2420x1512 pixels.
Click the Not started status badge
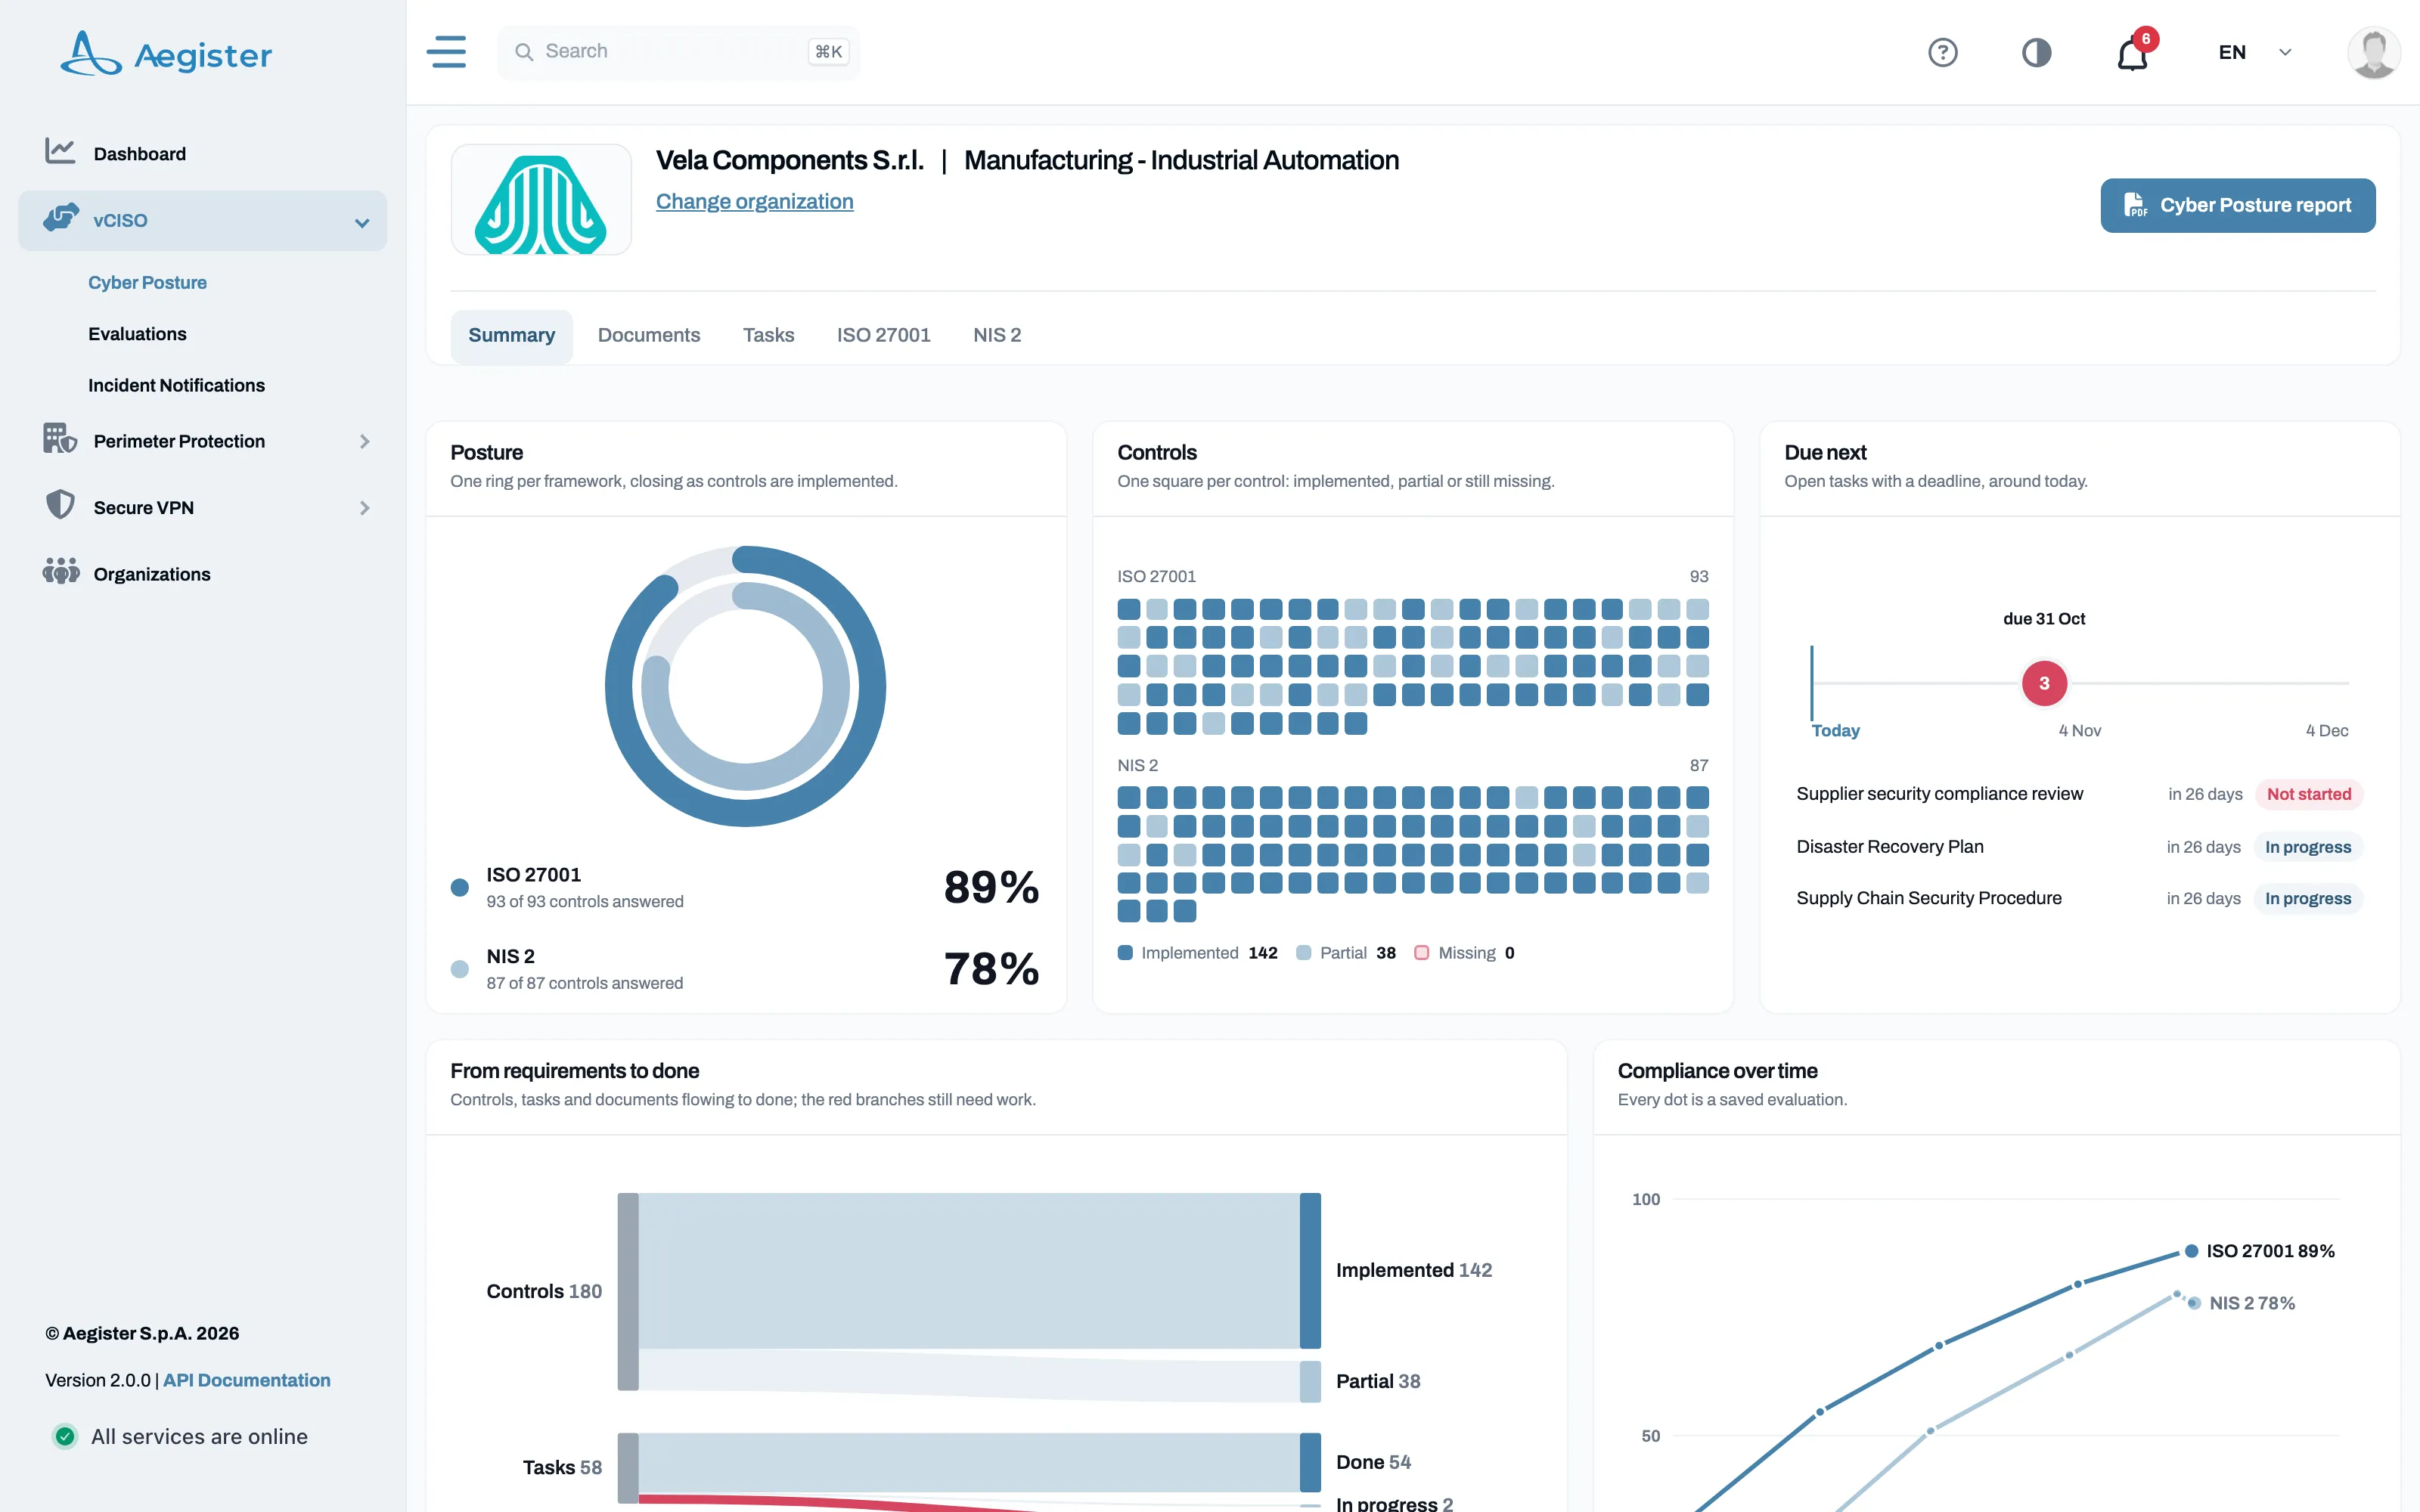2308,794
